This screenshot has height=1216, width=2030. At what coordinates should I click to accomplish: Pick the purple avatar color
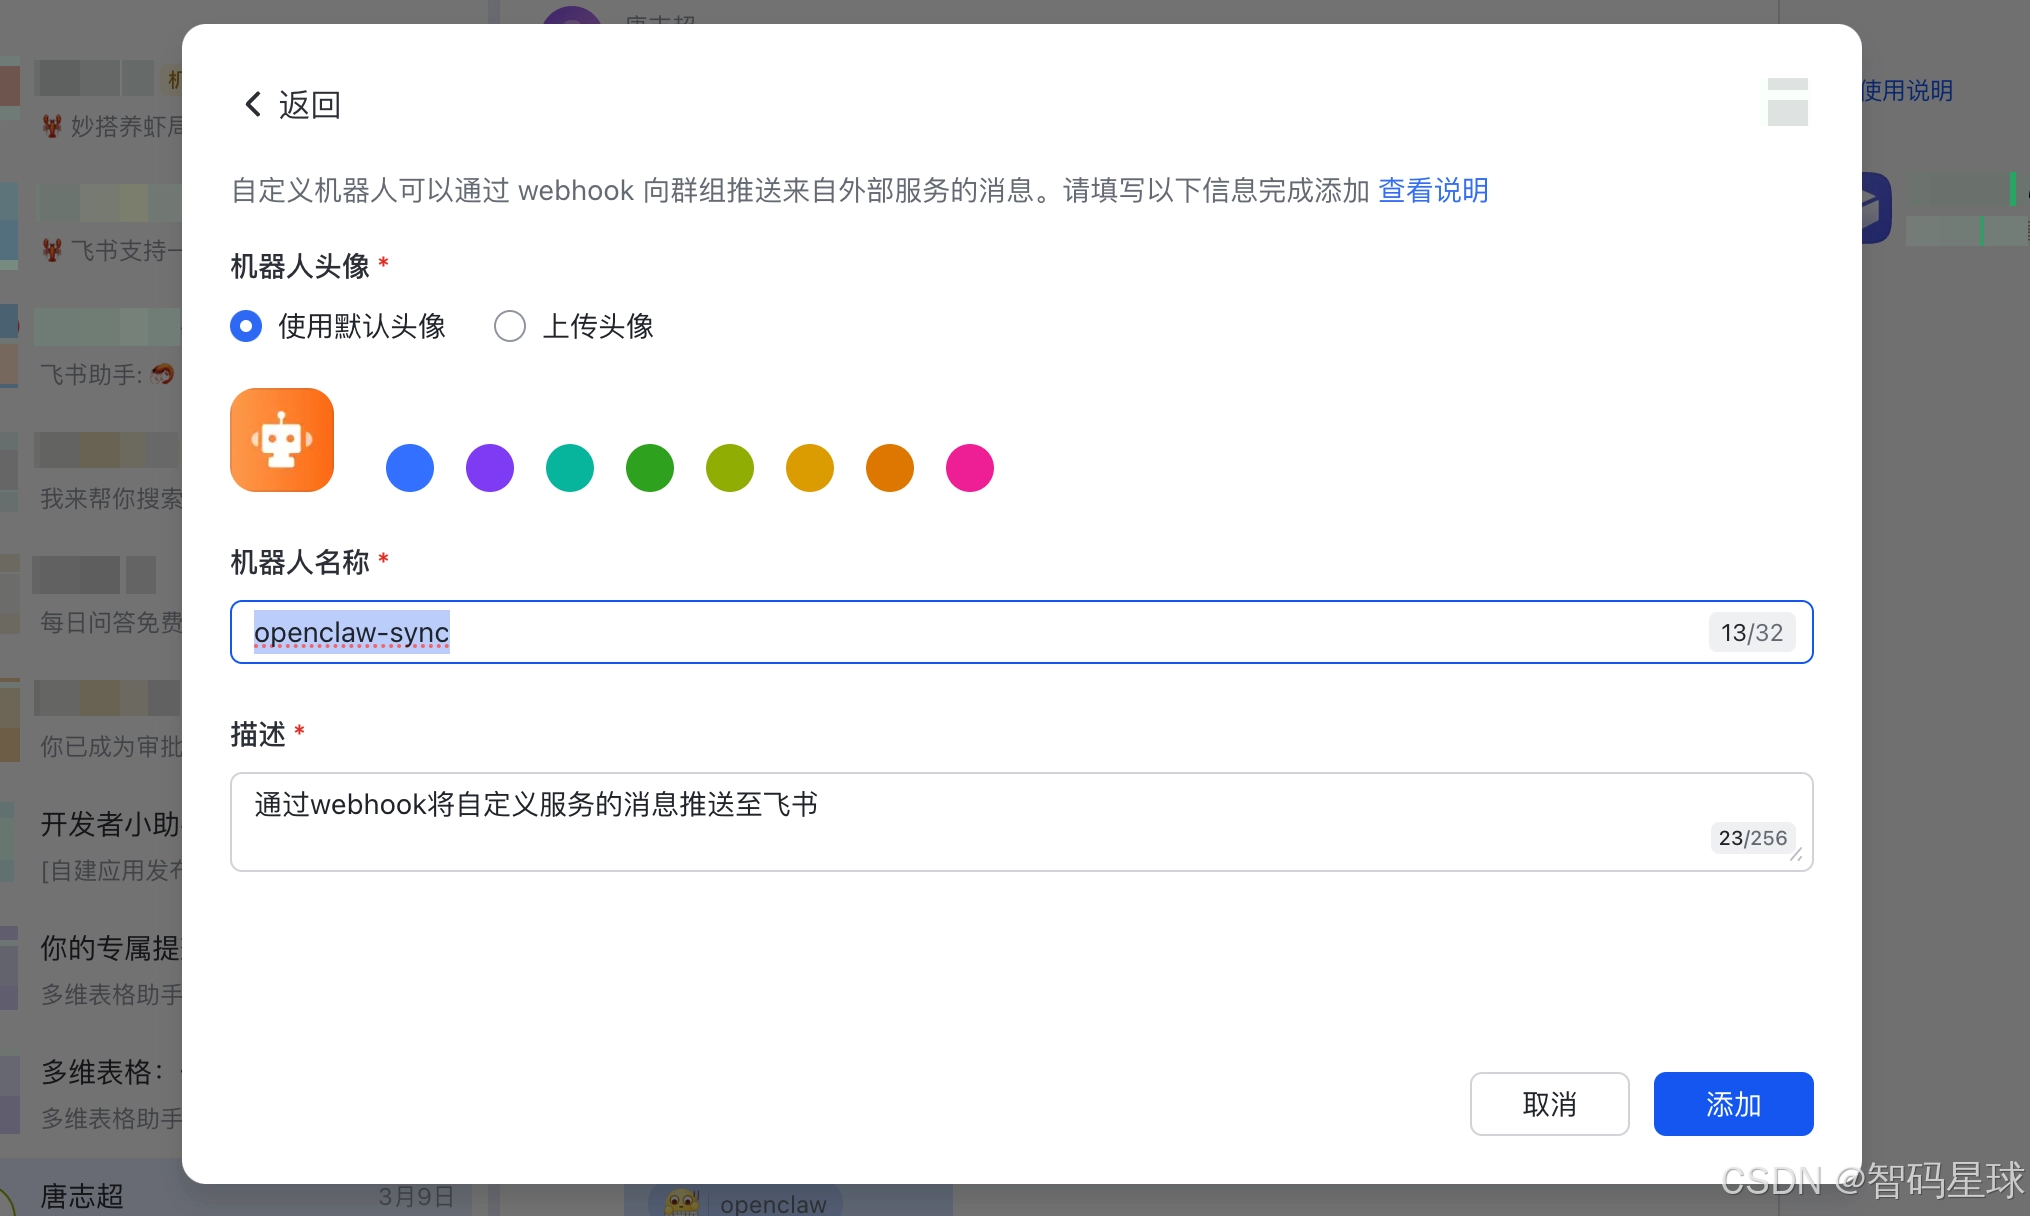coord(490,468)
